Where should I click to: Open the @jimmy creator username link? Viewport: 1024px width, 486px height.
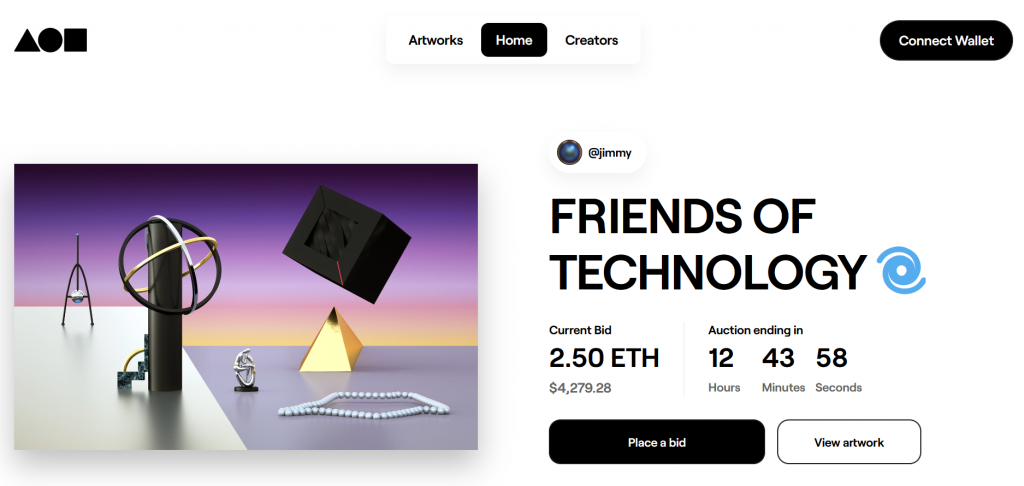click(609, 153)
